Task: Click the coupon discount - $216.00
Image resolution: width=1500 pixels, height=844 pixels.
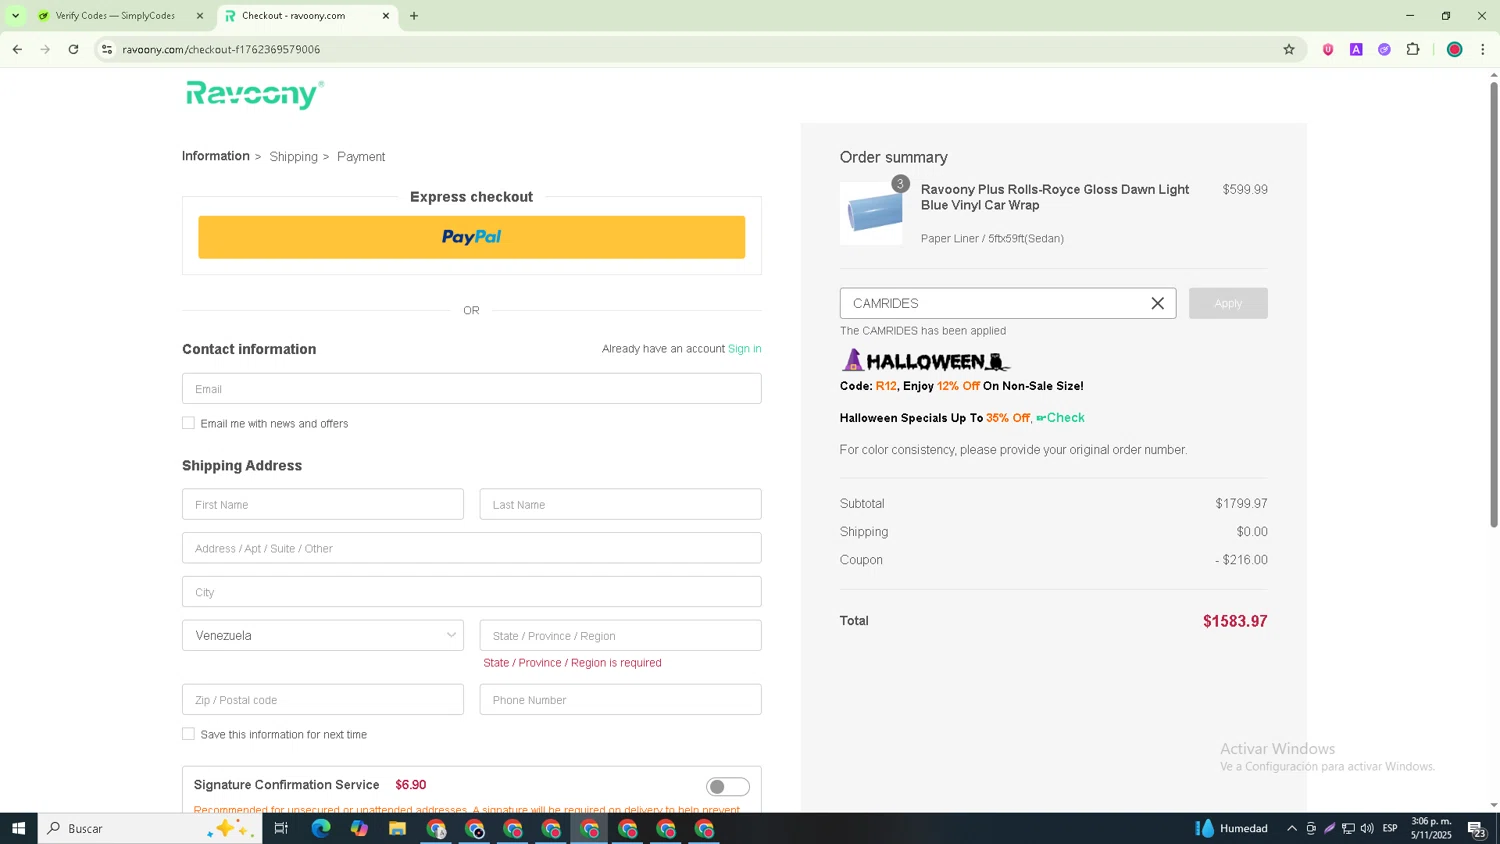Action: click(1241, 560)
